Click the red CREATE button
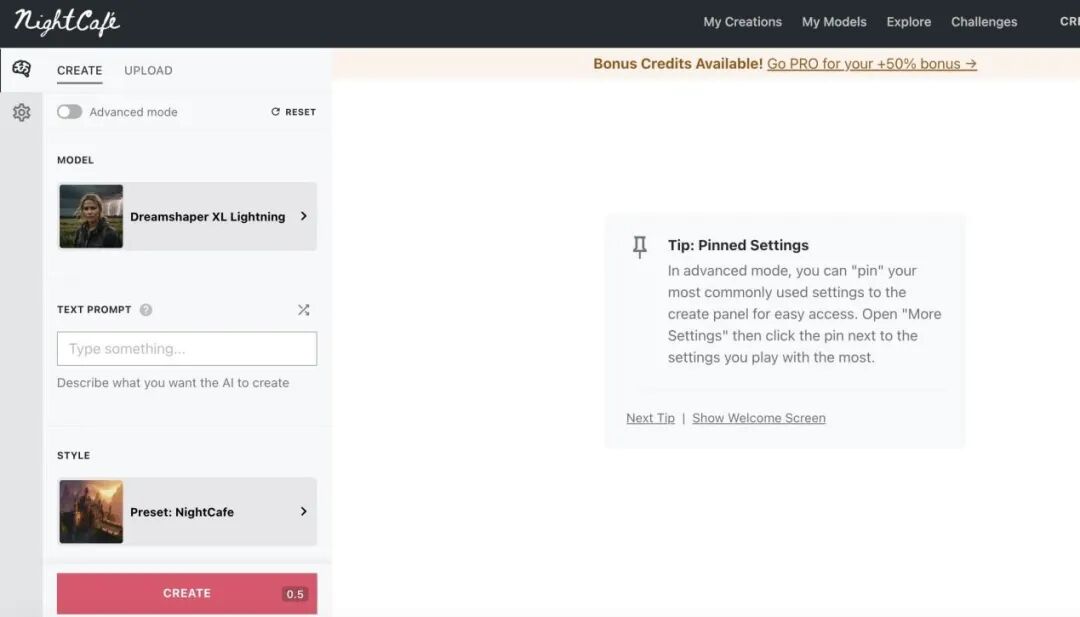Screen dimensions: 1080x617 (x=187, y=593)
